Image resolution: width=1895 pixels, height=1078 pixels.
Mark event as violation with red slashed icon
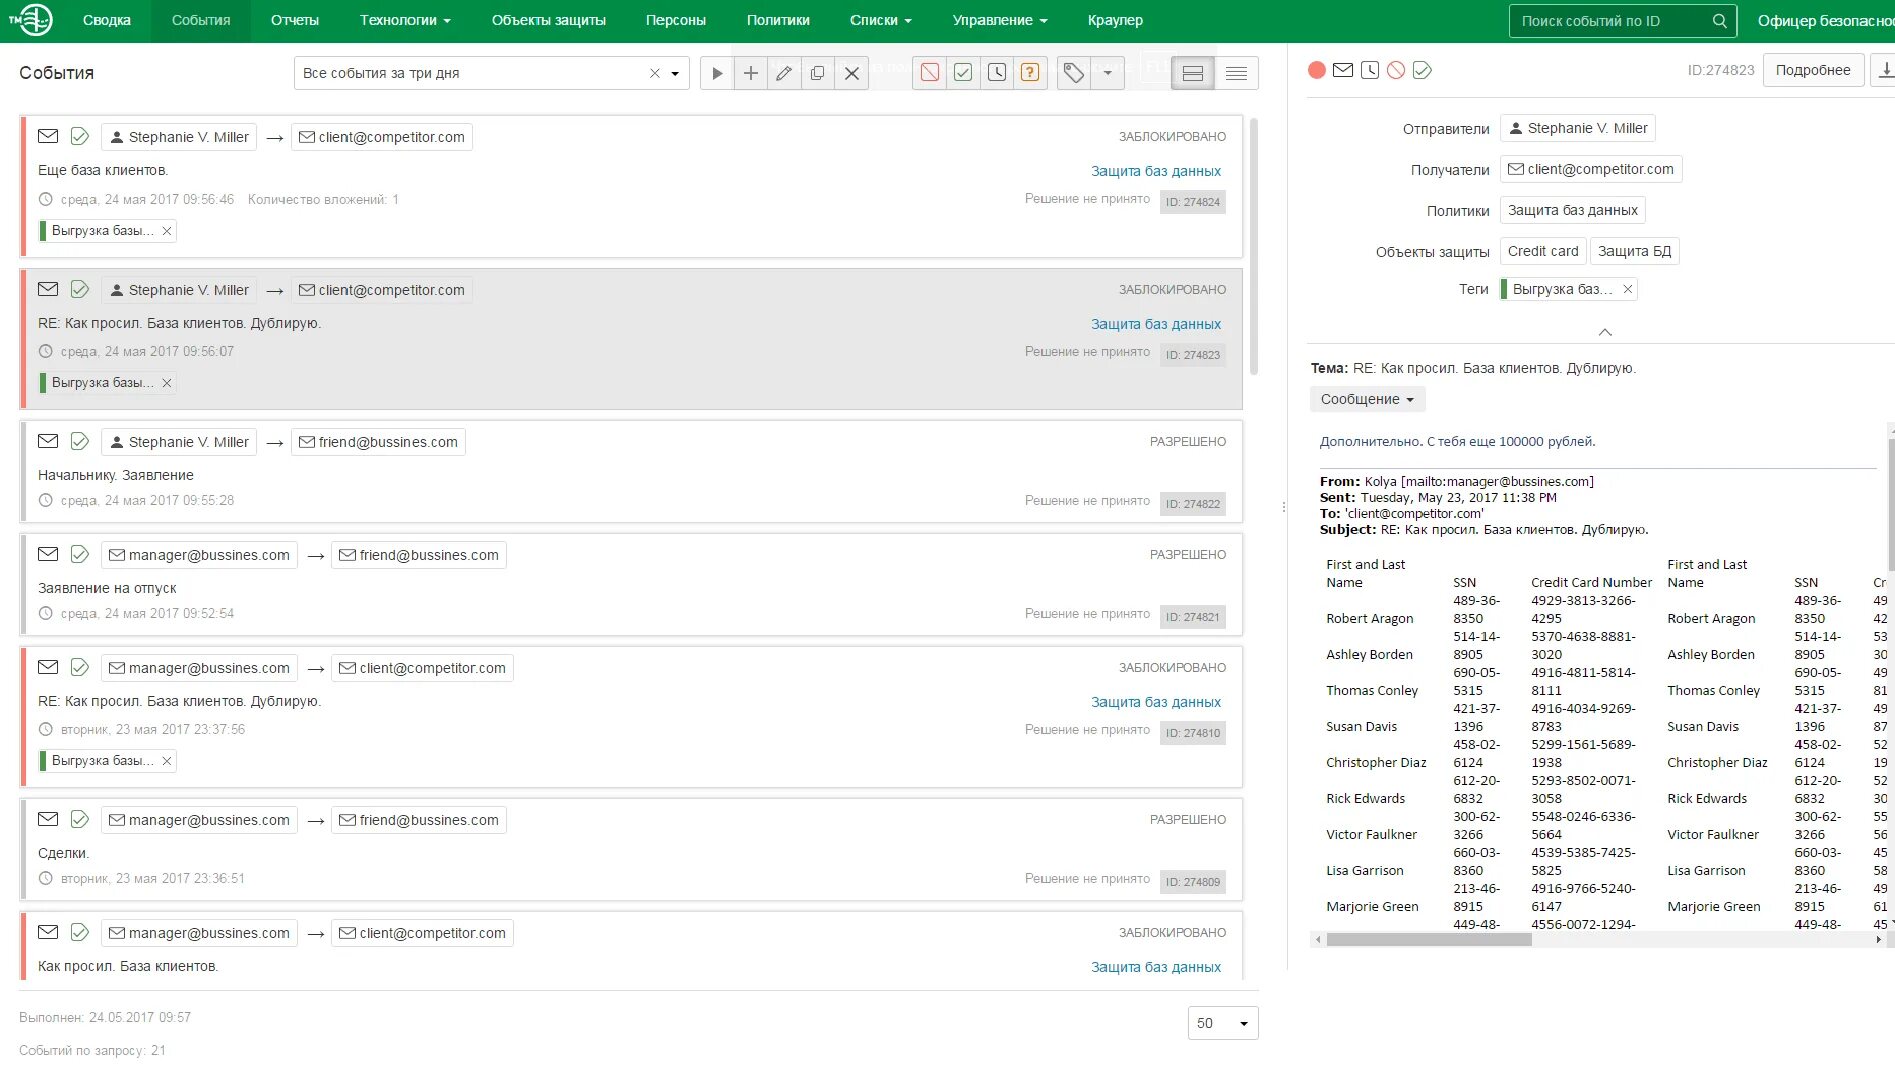point(930,72)
